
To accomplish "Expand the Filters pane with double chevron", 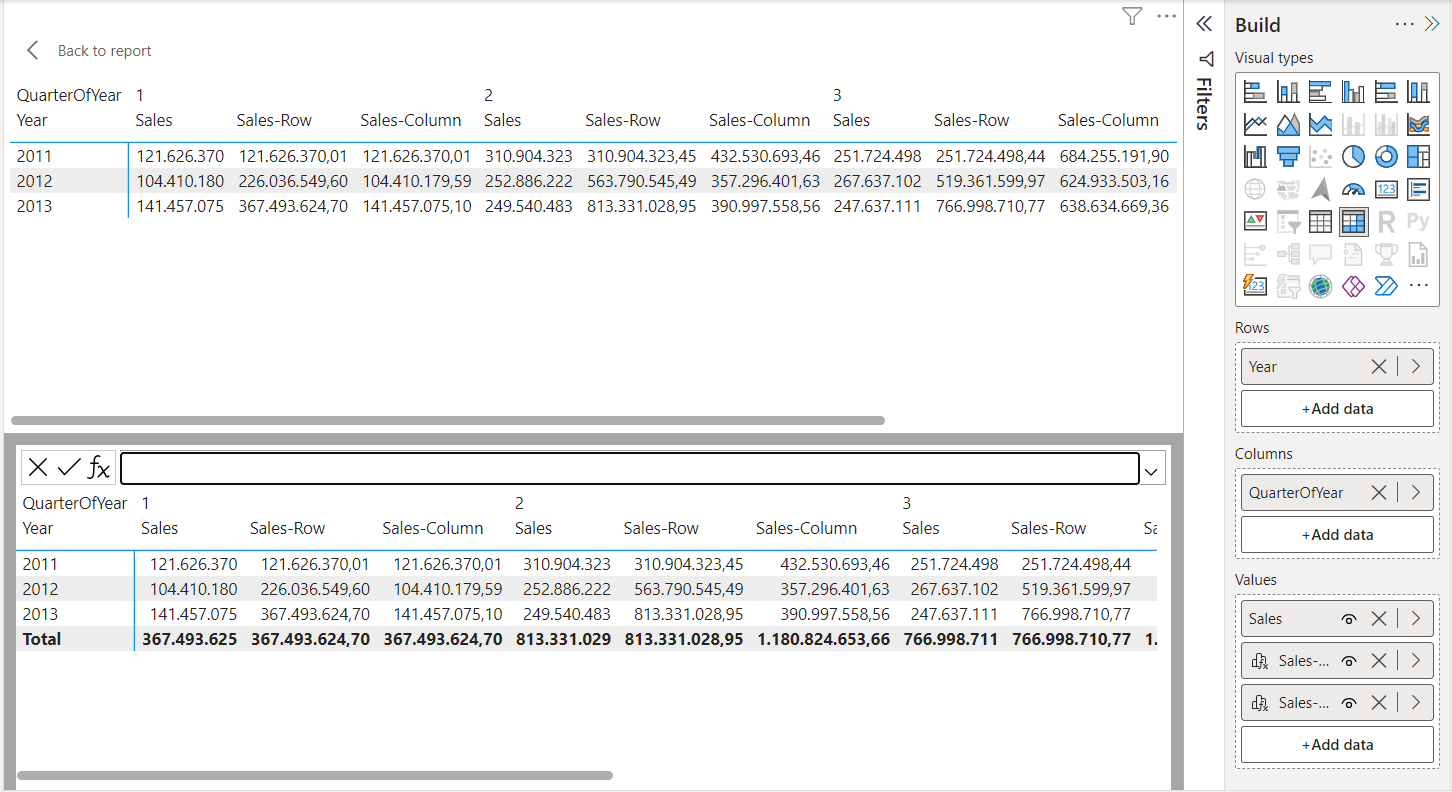I will 1204,24.
